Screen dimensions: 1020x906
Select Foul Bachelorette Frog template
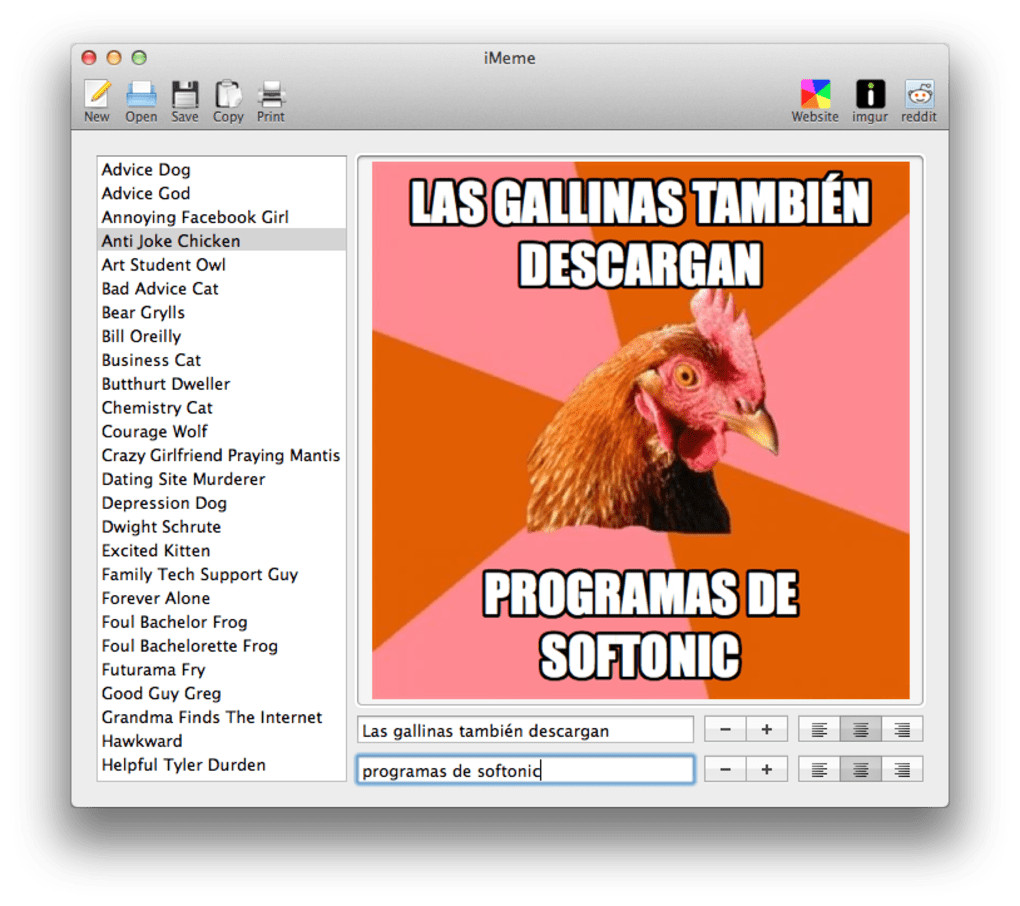[x=221, y=646]
